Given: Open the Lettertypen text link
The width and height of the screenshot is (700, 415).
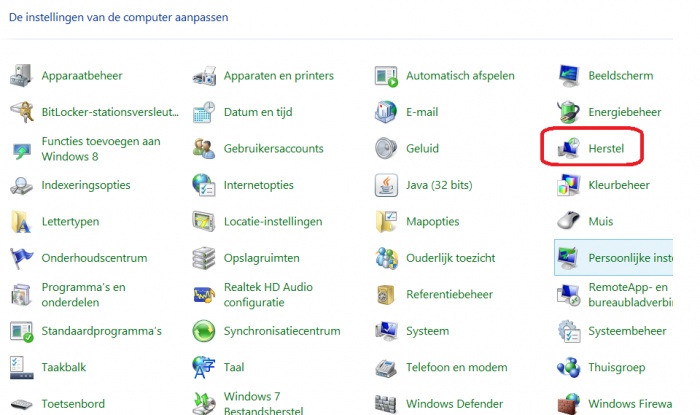Looking at the screenshot, I should tap(70, 222).
